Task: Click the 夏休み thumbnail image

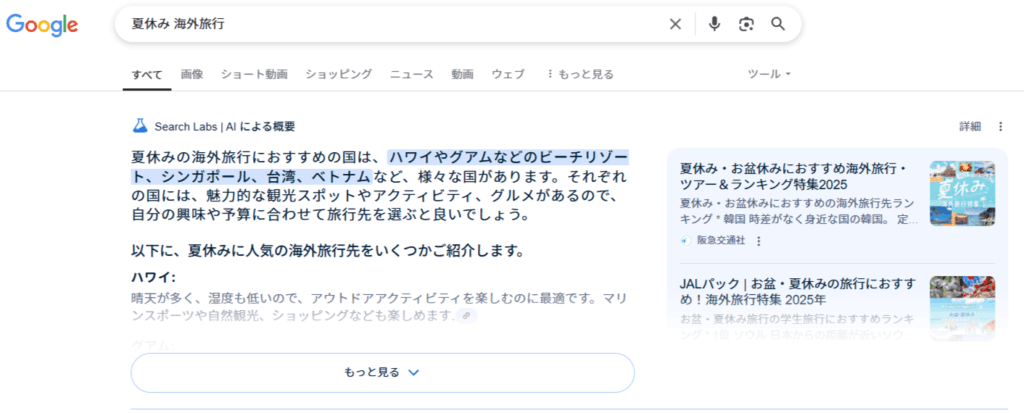Action: 963,193
